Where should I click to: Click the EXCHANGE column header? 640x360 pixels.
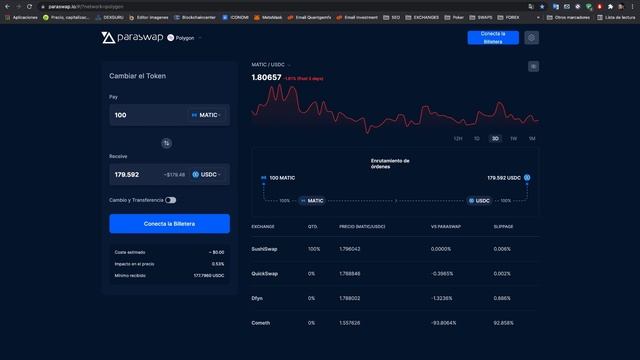263,227
